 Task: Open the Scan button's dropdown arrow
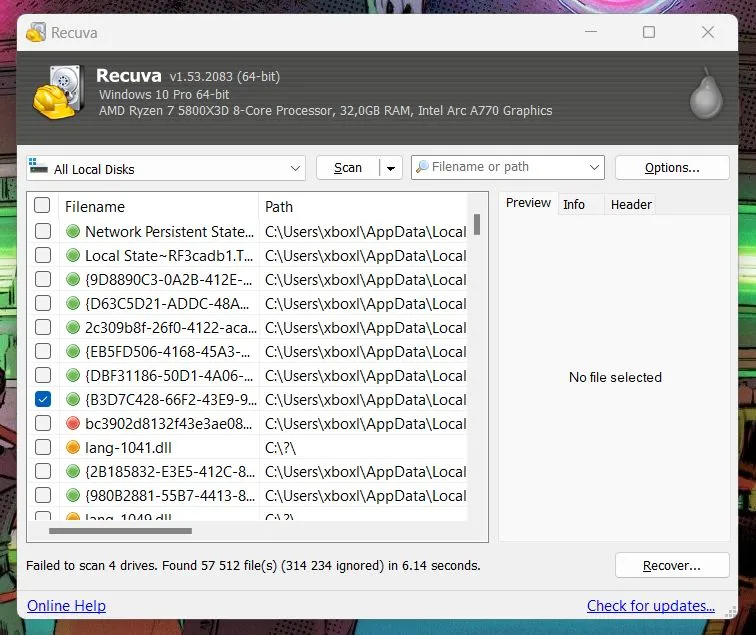391,168
